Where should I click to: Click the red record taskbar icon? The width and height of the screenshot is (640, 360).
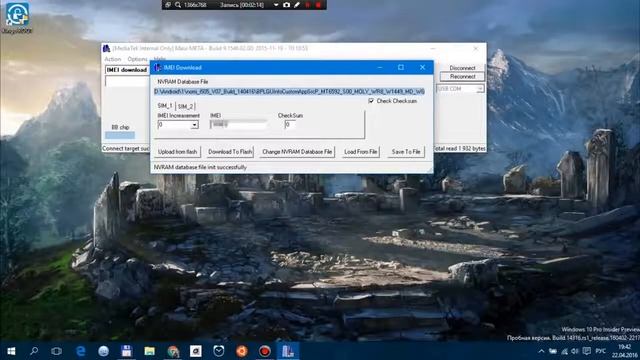point(265,351)
